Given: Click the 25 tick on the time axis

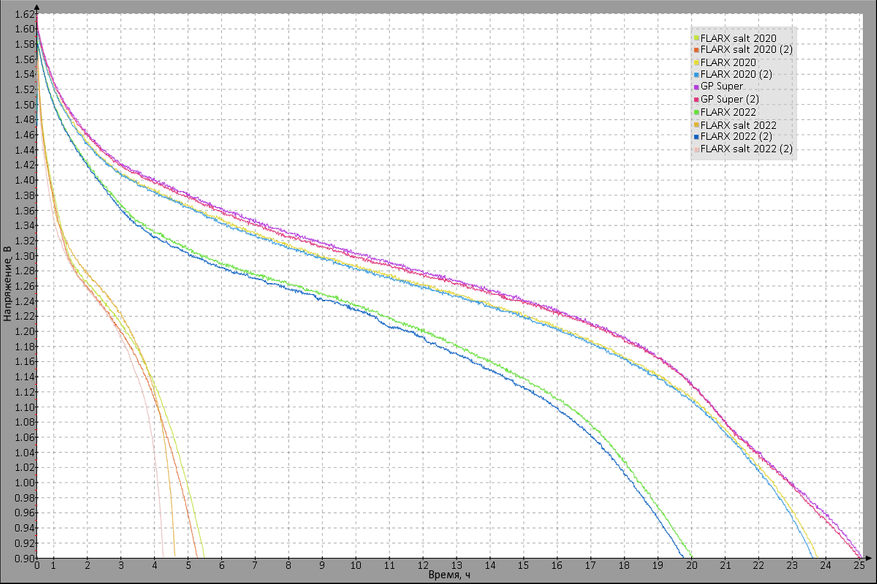Looking at the screenshot, I should 858,566.
